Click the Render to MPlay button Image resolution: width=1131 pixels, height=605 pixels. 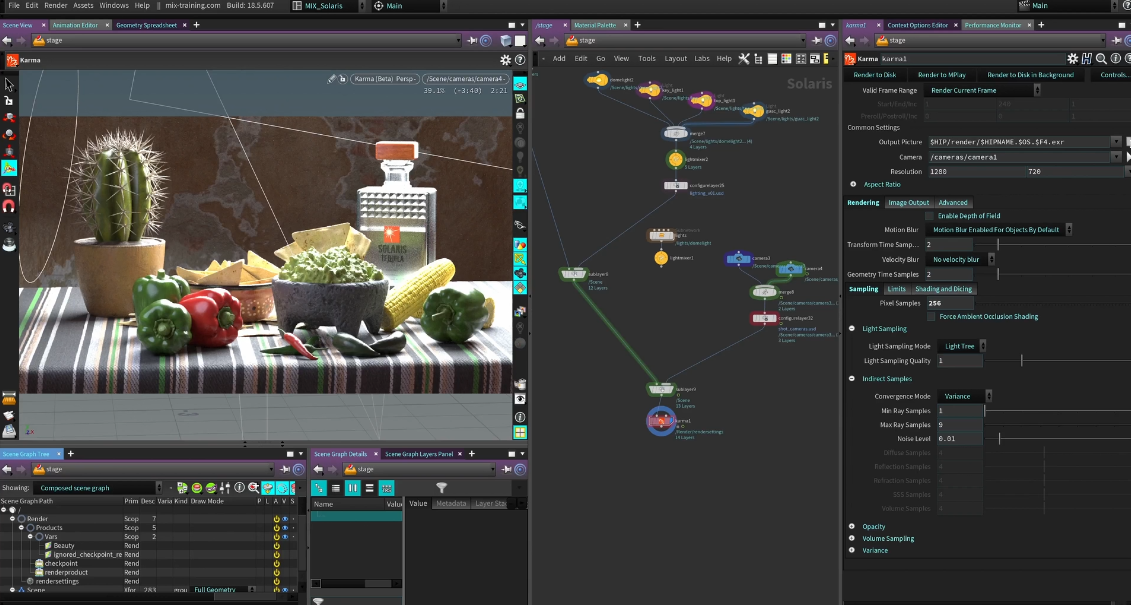tap(941, 75)
